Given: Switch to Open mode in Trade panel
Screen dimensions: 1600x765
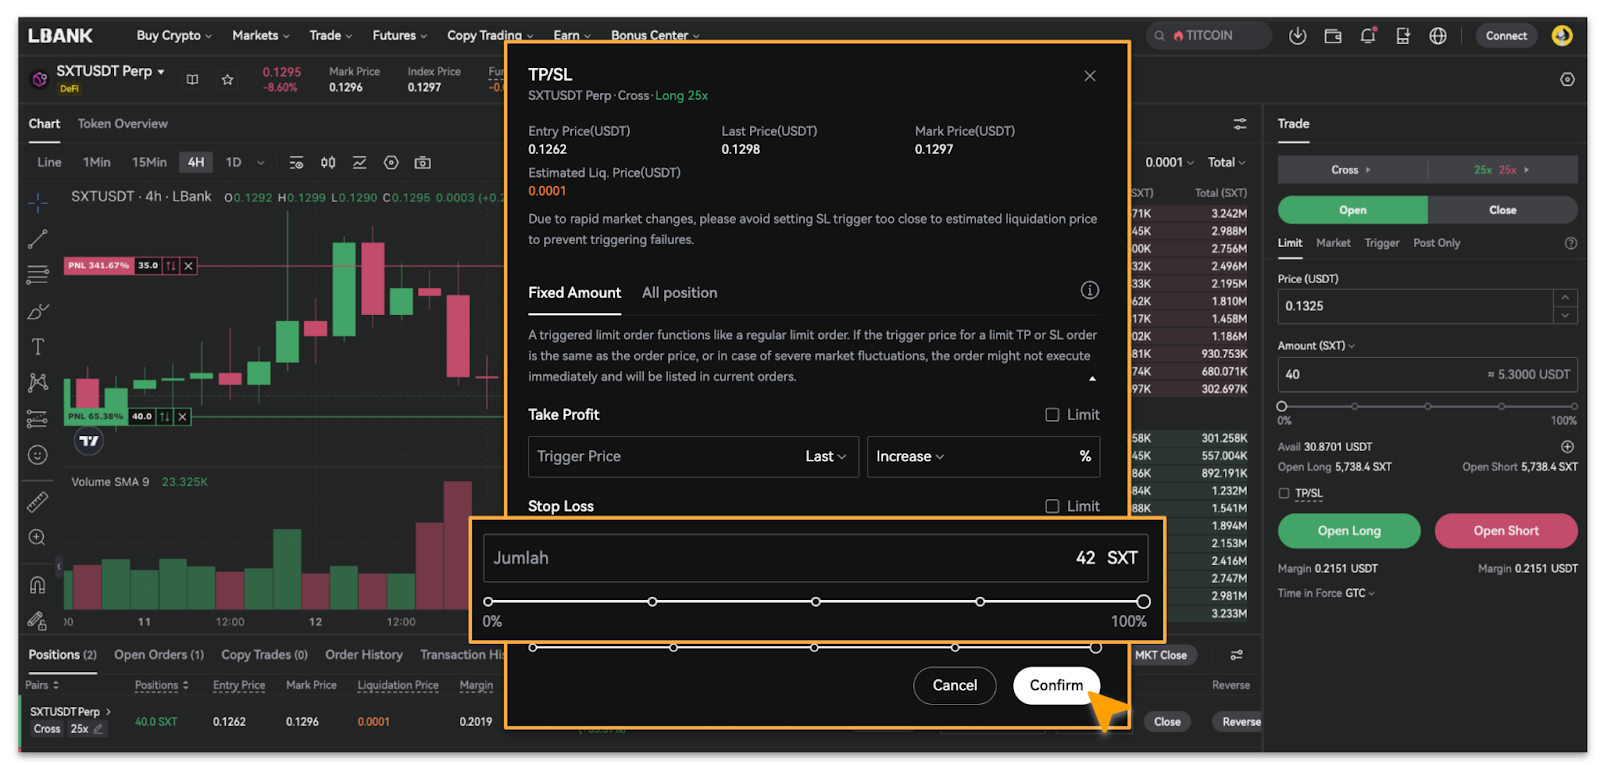Looking at the screenshot, I should tap(1353, 210).
